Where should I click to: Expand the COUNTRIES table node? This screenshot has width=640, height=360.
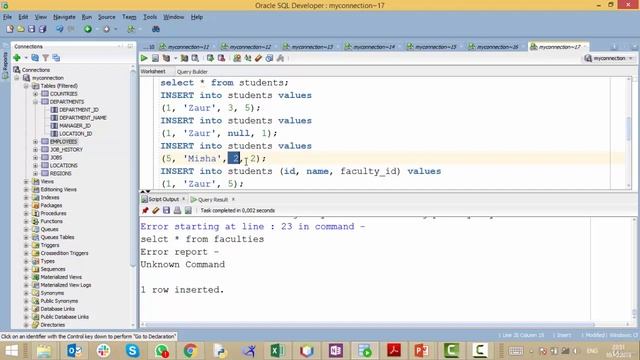(36, 94)
